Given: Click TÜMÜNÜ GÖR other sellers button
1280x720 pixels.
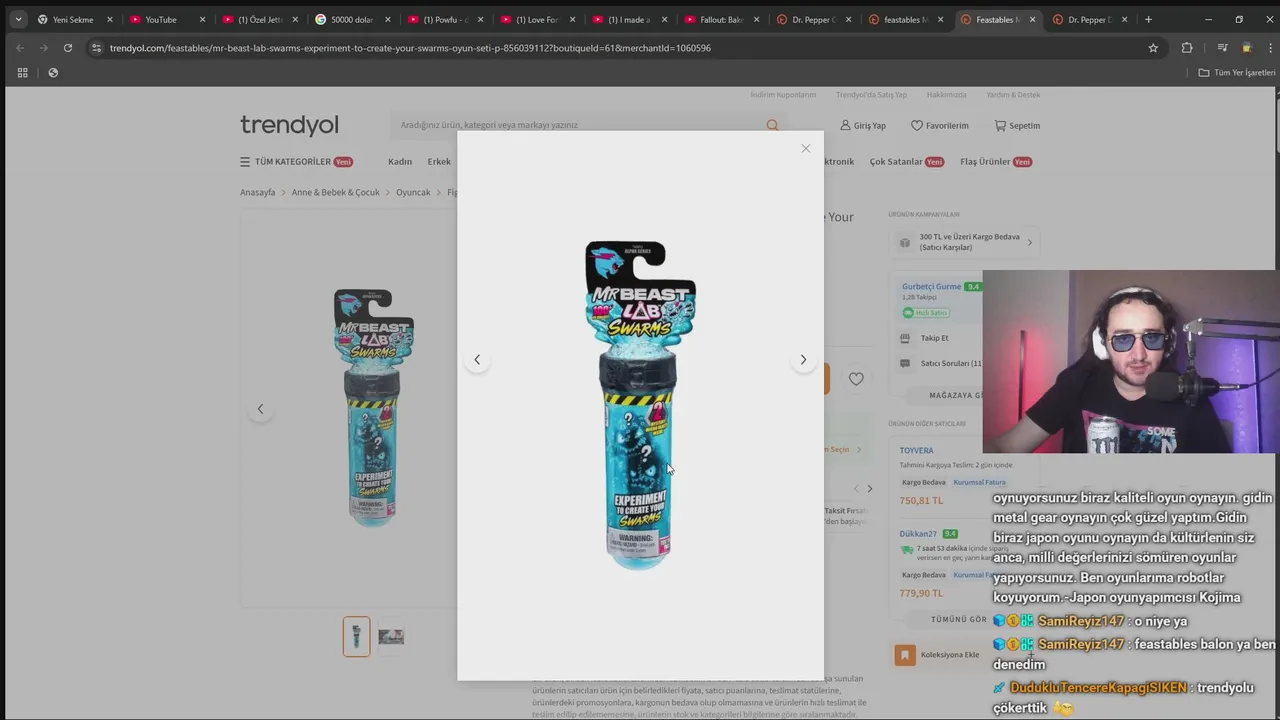Looking at the screenshot, I should (959, 620).
